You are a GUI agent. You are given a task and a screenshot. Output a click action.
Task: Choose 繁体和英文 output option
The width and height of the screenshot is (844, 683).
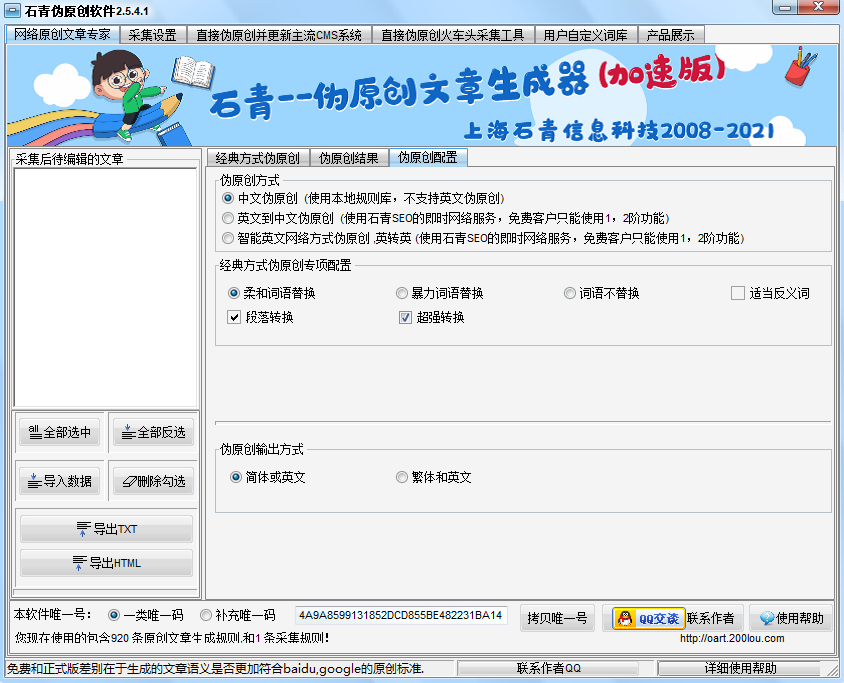[x=402, y=478]
